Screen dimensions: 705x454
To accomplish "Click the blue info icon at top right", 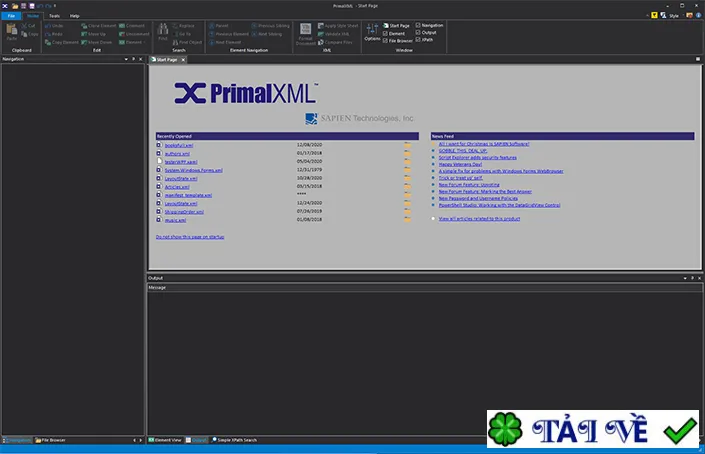I will pos(698,15).
